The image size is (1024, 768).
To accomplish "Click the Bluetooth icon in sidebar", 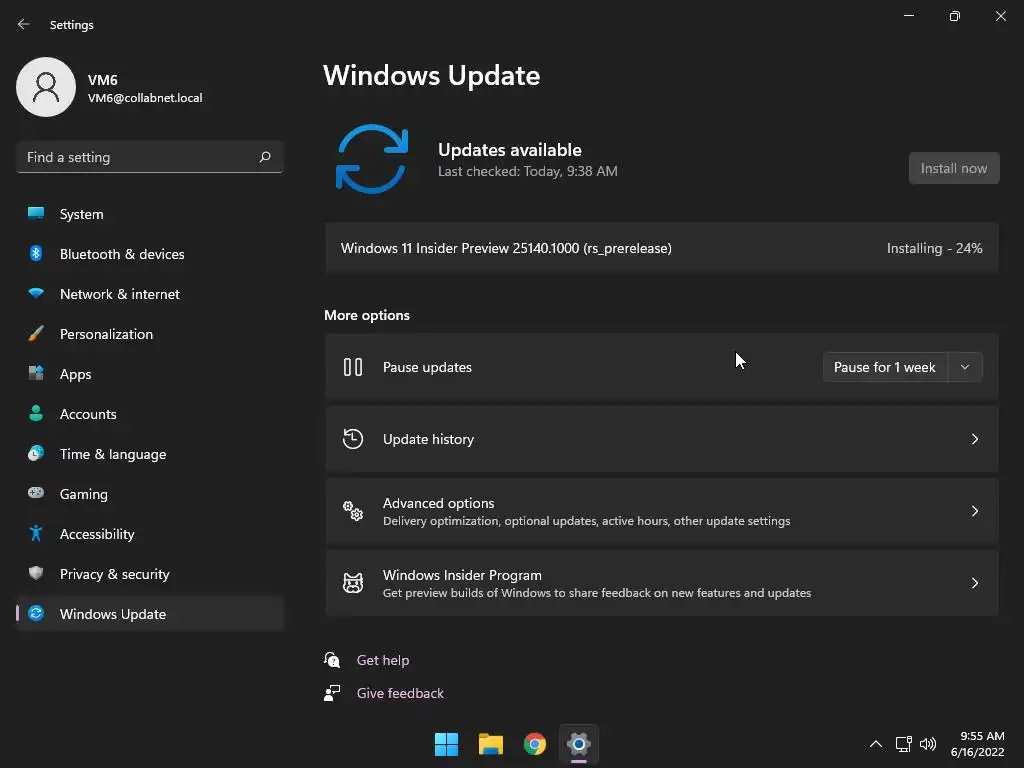I will (36, 253).
